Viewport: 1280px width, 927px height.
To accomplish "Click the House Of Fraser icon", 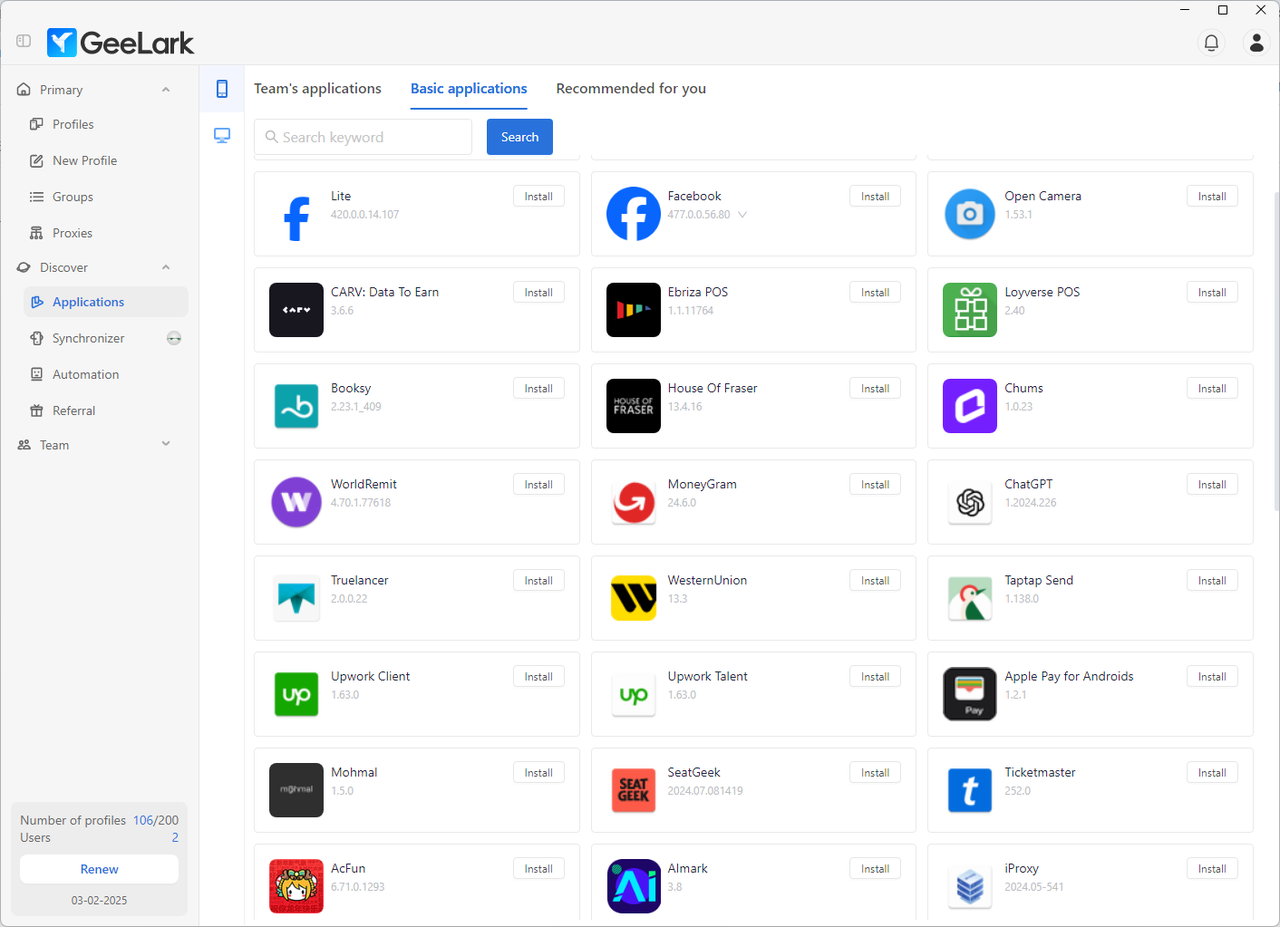I will click(633, 406).
